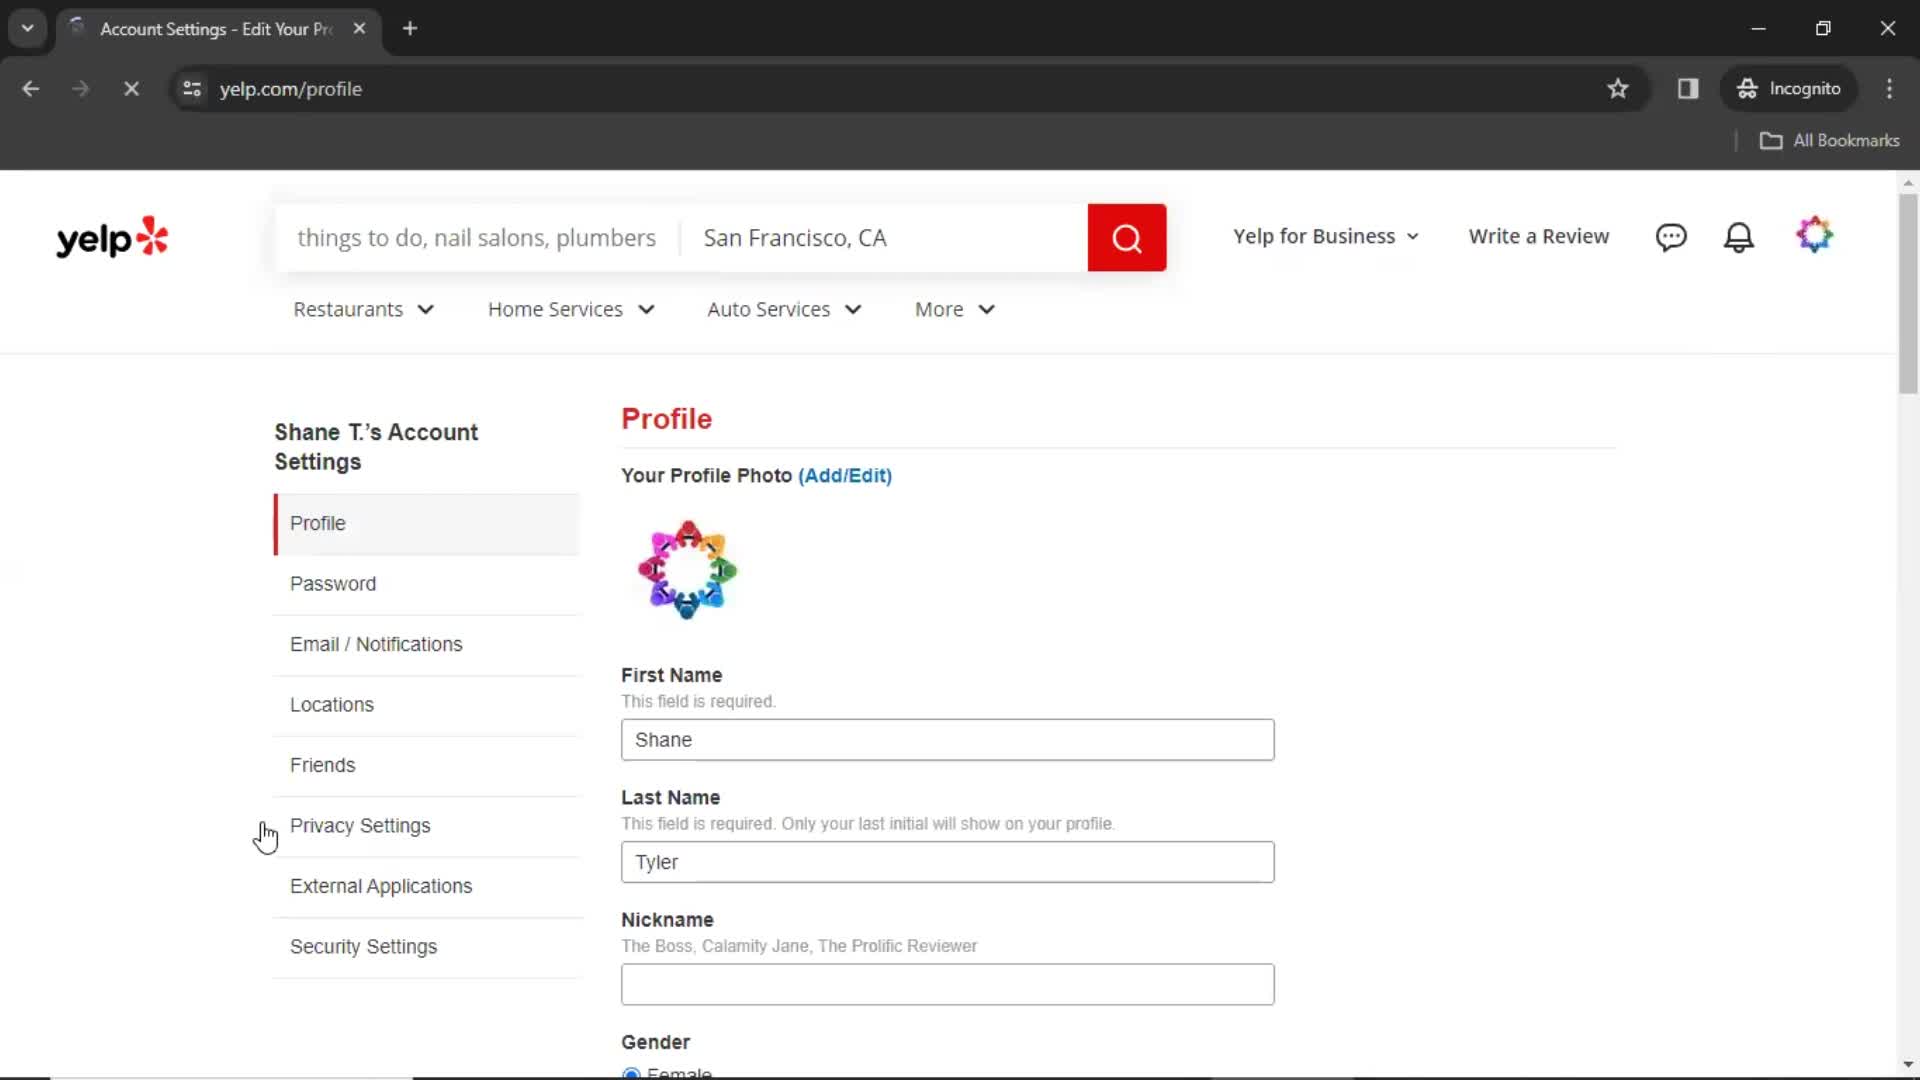
Task: Expand the Home Services menu
Action: point(571,310)
